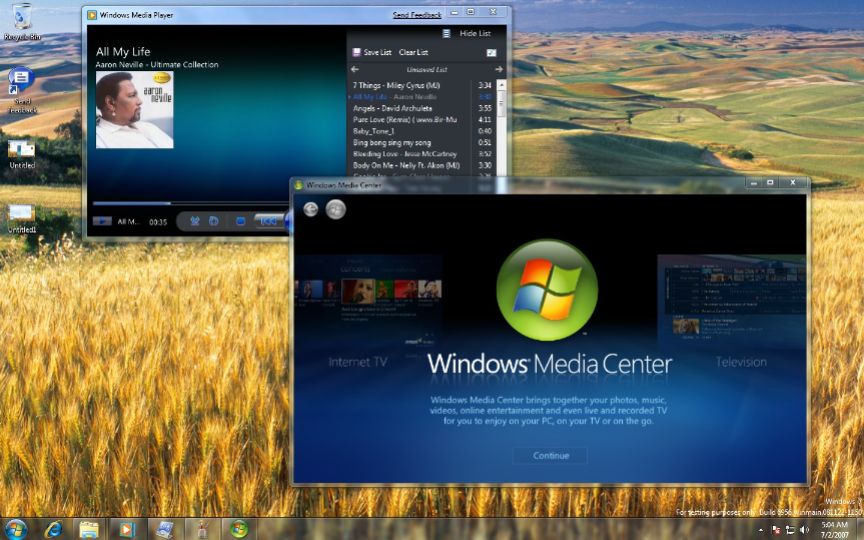The image size is (864, 540).
Task: Select 'Angels - David Archuleta' in playlist
Action: pos(393,108)
